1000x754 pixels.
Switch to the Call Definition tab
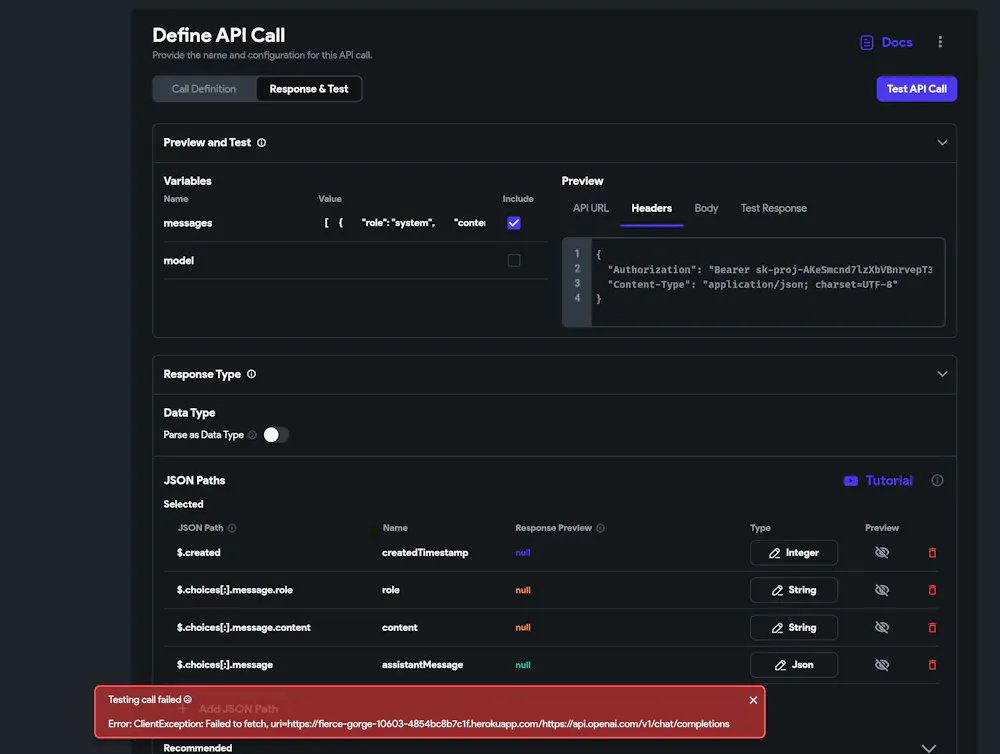(204, 89)
